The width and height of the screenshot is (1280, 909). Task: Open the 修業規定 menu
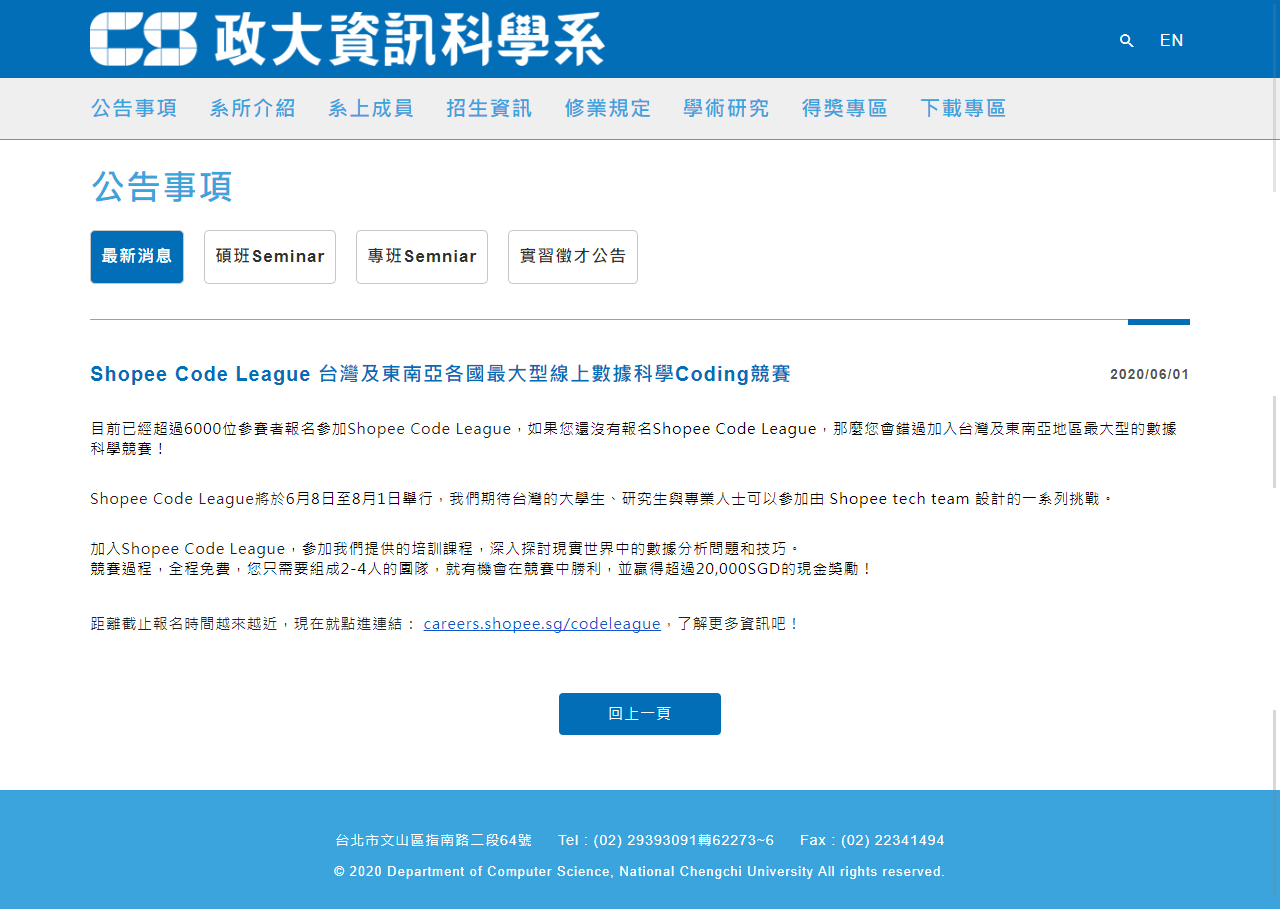[608, 109]
